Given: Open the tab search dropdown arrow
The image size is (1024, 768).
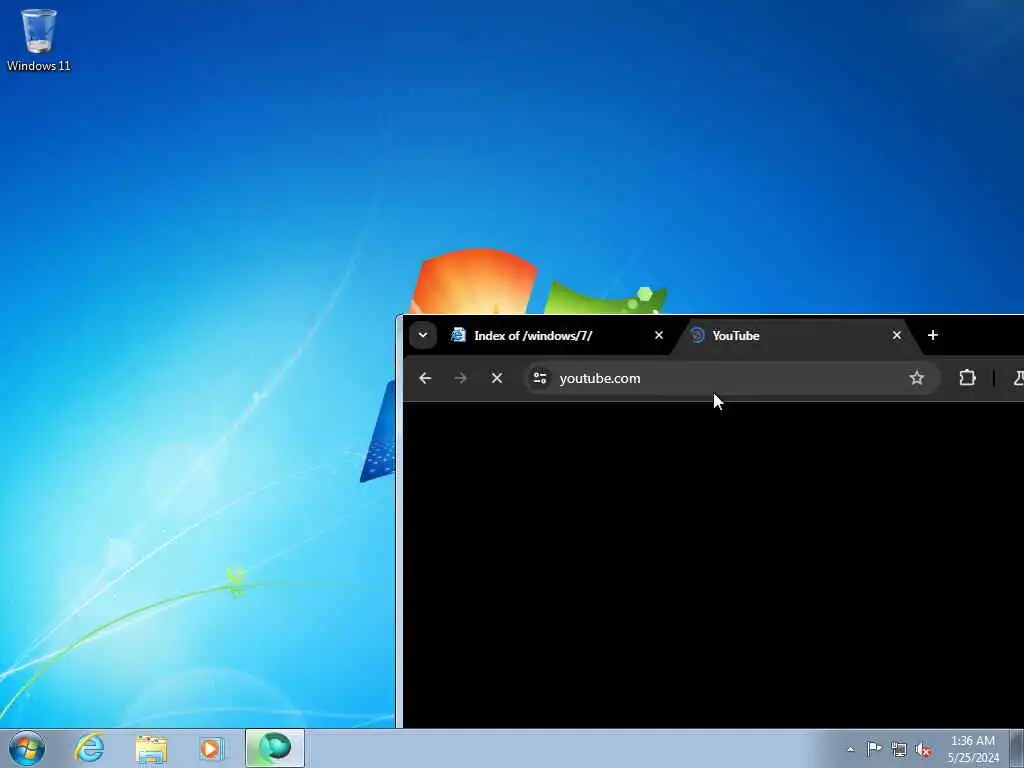Looking at the screenshot, I should [x=423, y=336].
